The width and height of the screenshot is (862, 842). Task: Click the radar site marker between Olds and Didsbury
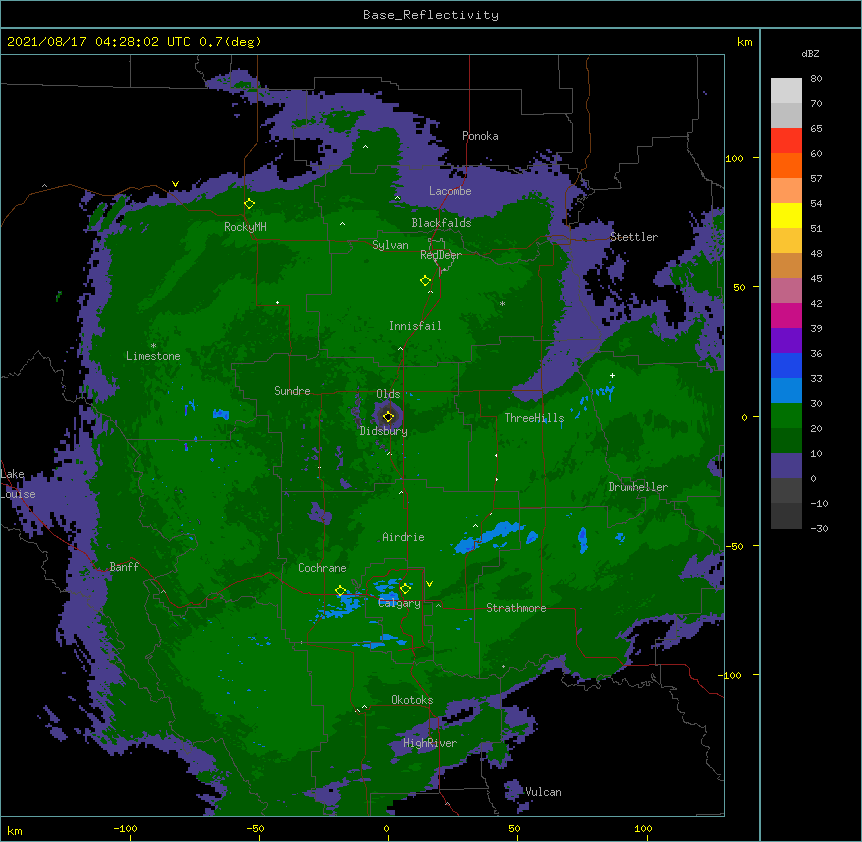coord(388,417)
